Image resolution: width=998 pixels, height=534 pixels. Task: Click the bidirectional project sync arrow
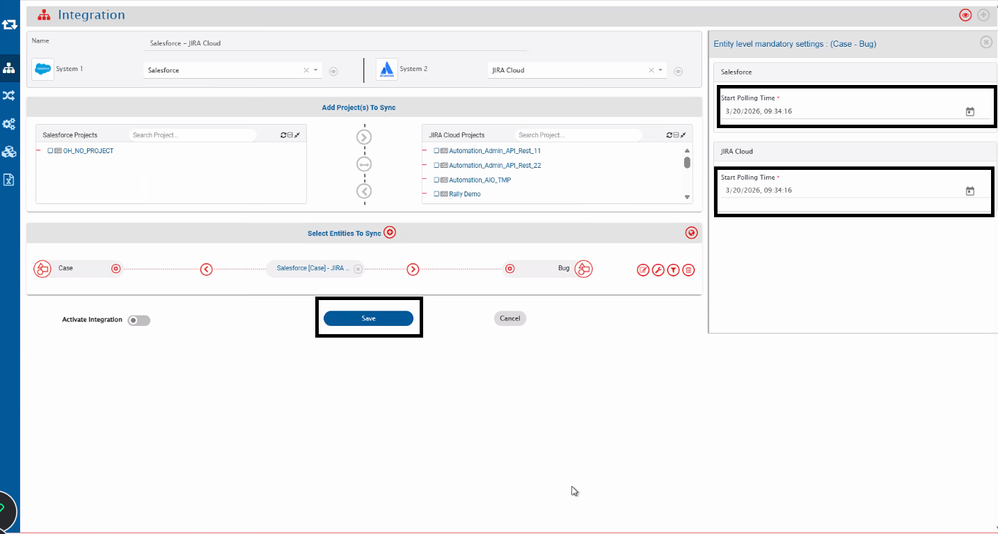pos(364,164)
